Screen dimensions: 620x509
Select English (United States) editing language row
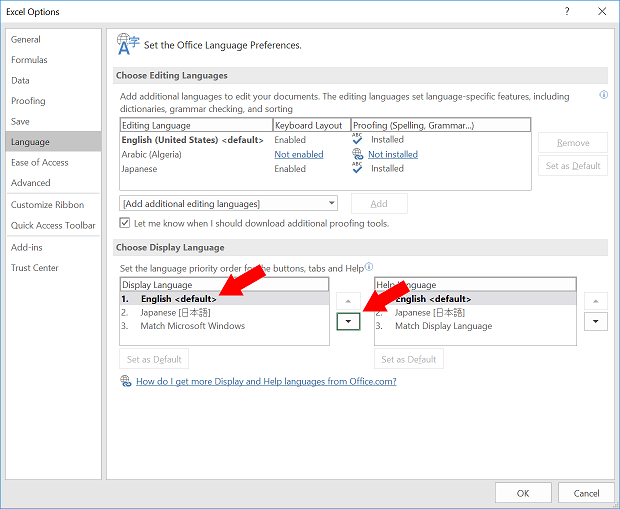pos(325,140)
